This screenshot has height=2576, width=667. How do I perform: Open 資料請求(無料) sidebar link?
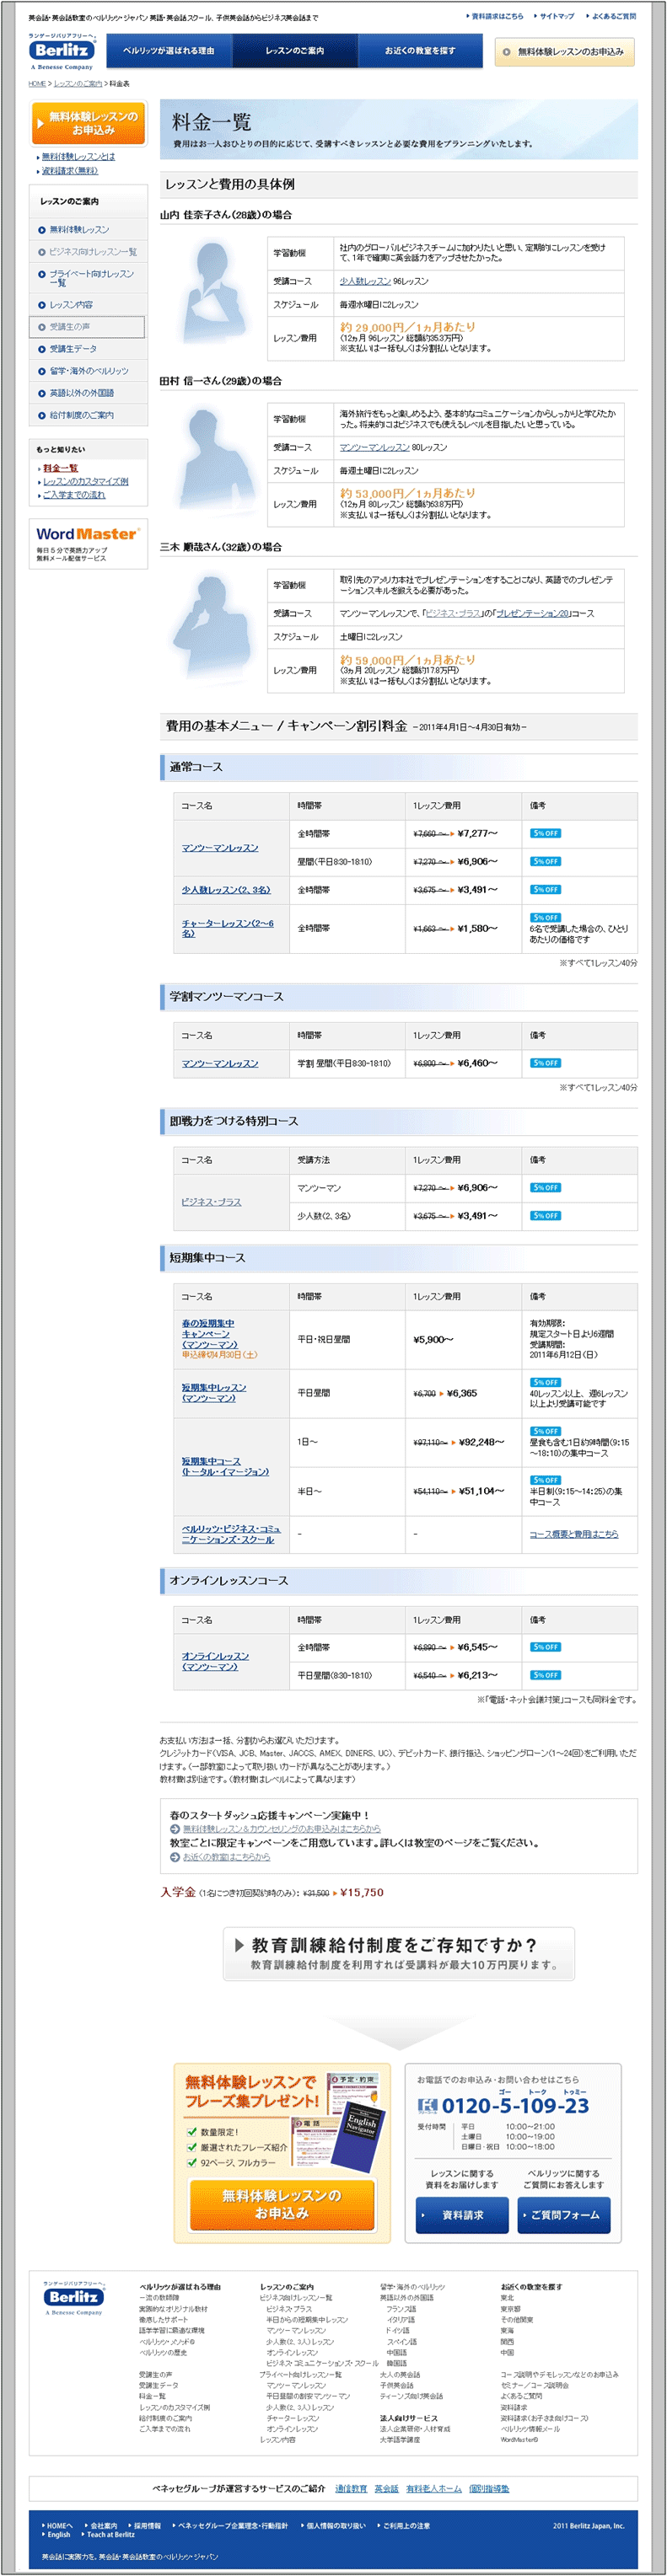pyautogui.click(x=70, y=171)
